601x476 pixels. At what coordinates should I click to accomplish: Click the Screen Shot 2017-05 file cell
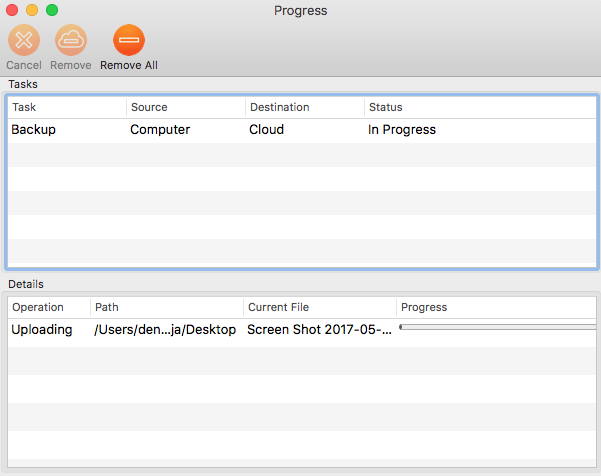[x=319, y=330]
